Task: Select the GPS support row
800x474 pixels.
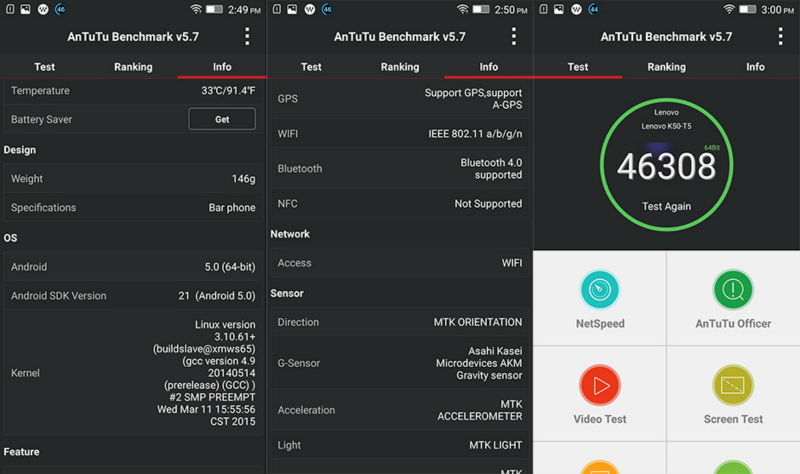Action: point(400,98)
